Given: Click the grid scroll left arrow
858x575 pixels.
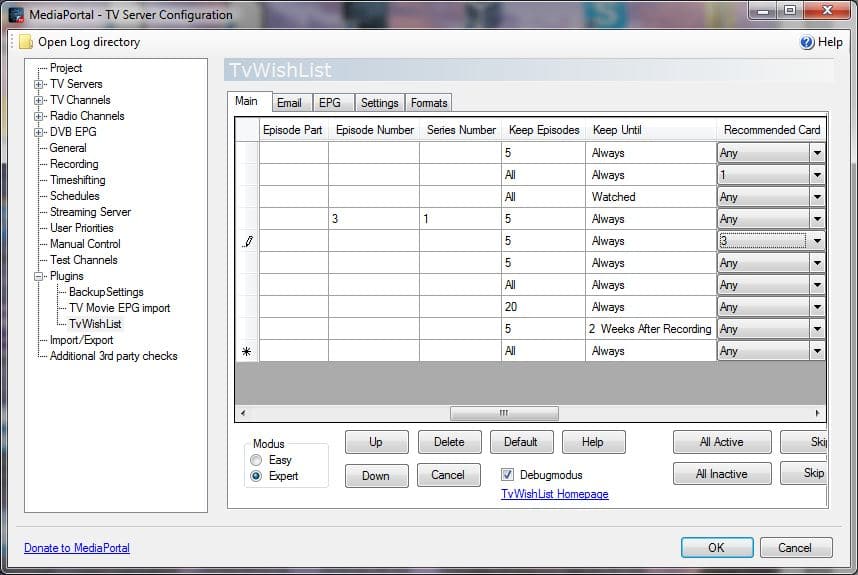Looking at the screenshot, I should (243, 413).
